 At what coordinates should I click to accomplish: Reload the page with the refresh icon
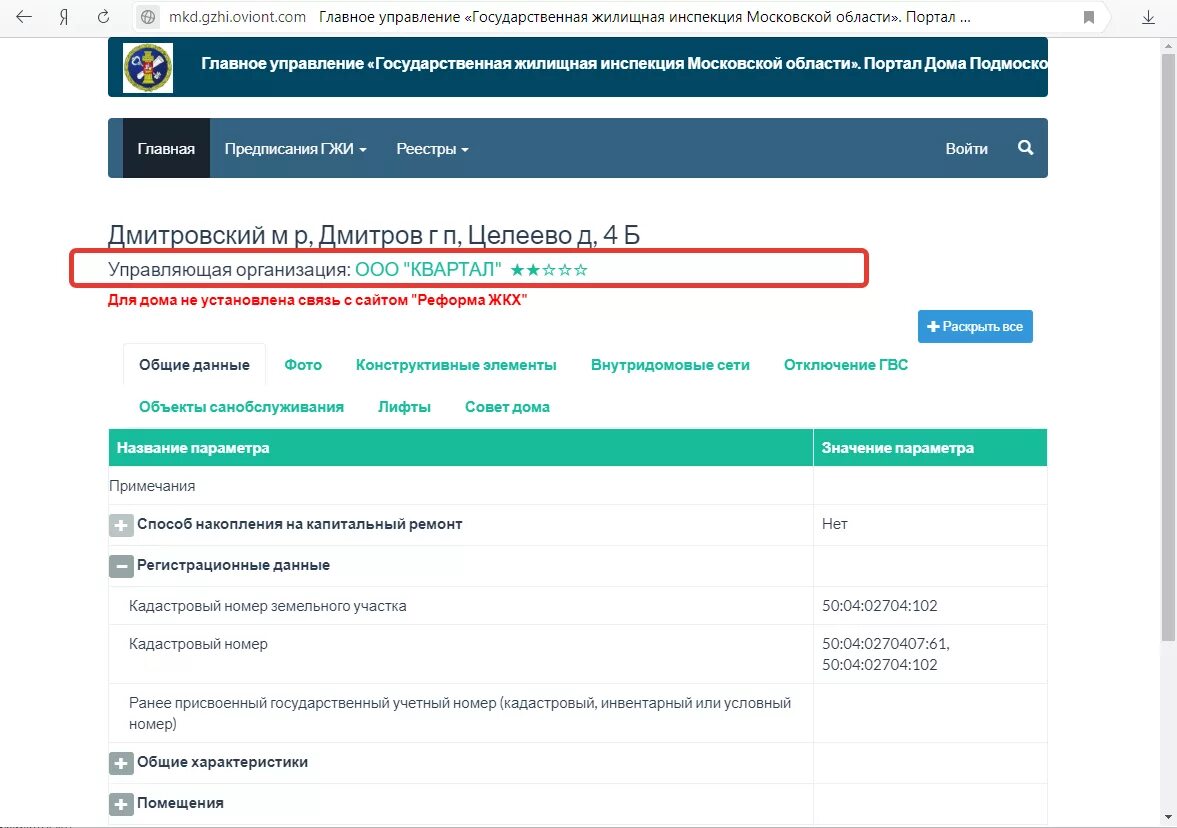[x=104, y=17]
